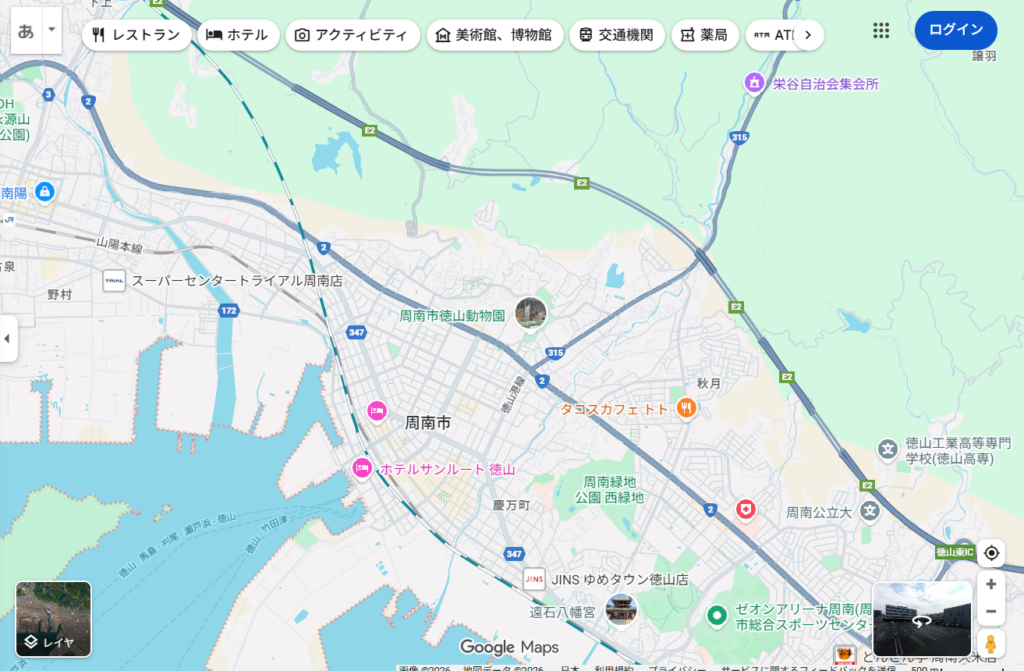1024x671 pixels.
Task: Filter by 美術館、博物館 chip
Action: point(494,35)
